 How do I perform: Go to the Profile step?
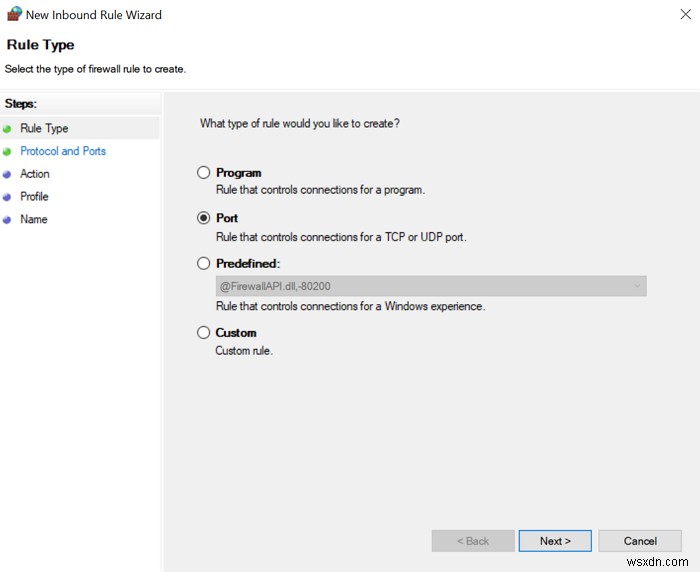click(x=34, y=196)
